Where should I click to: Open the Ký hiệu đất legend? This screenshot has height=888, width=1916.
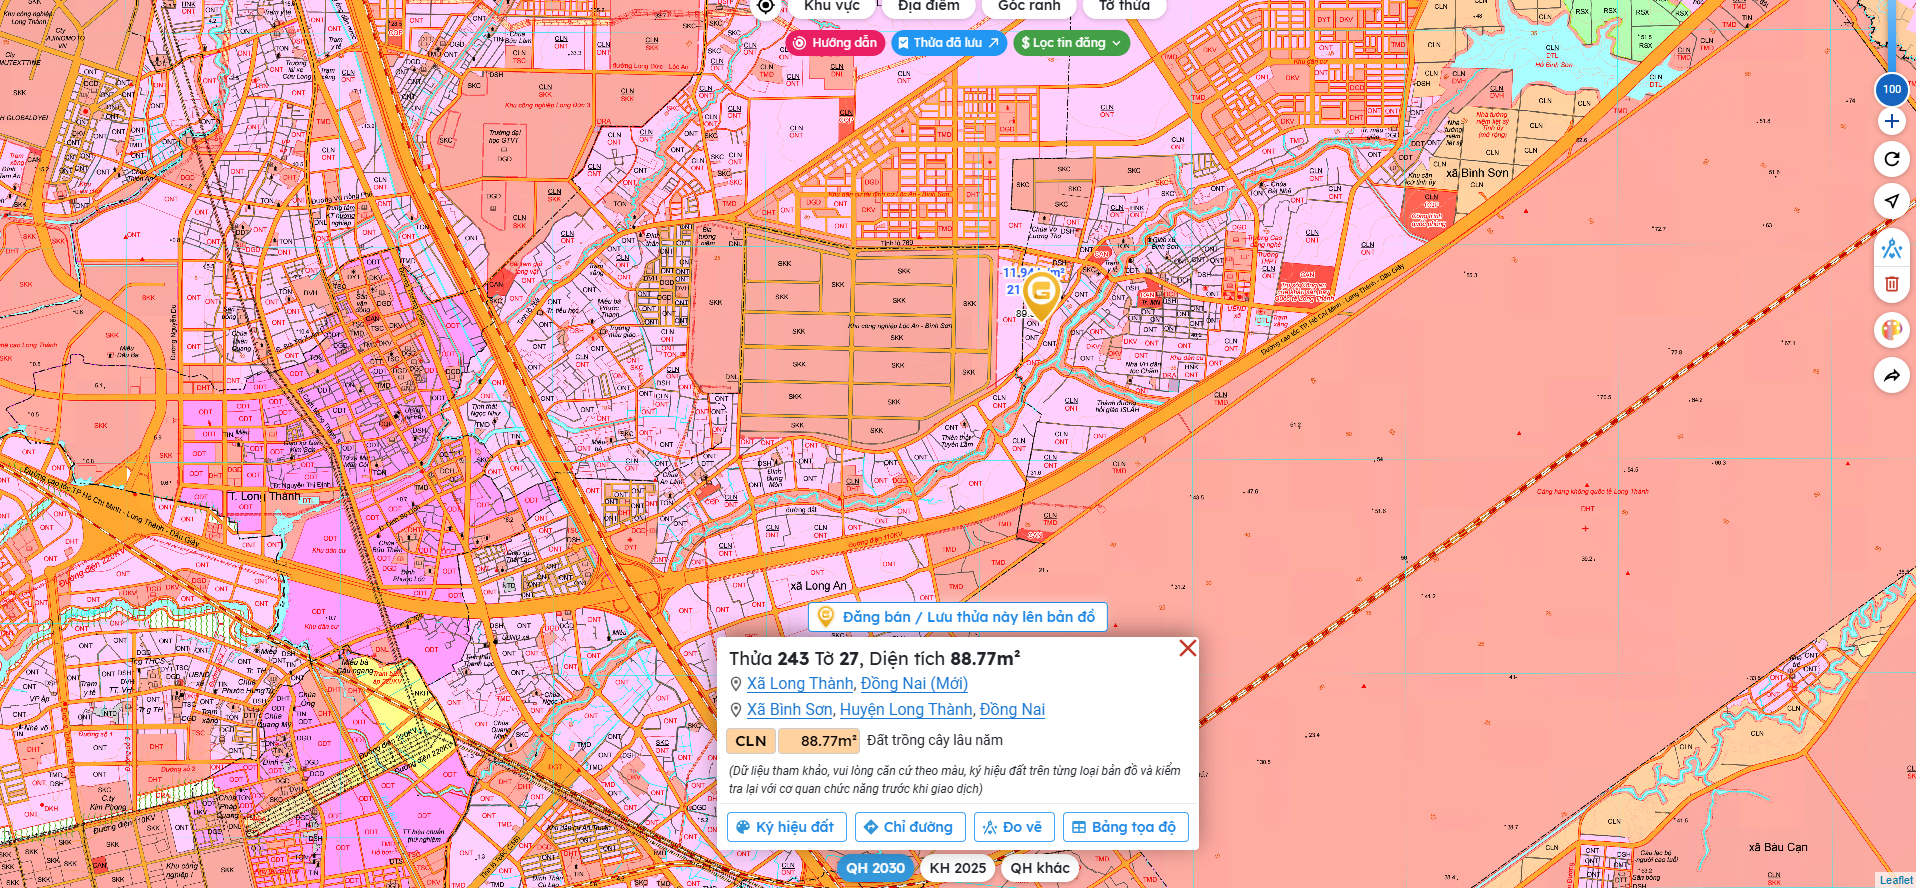[x=787, y=827]
